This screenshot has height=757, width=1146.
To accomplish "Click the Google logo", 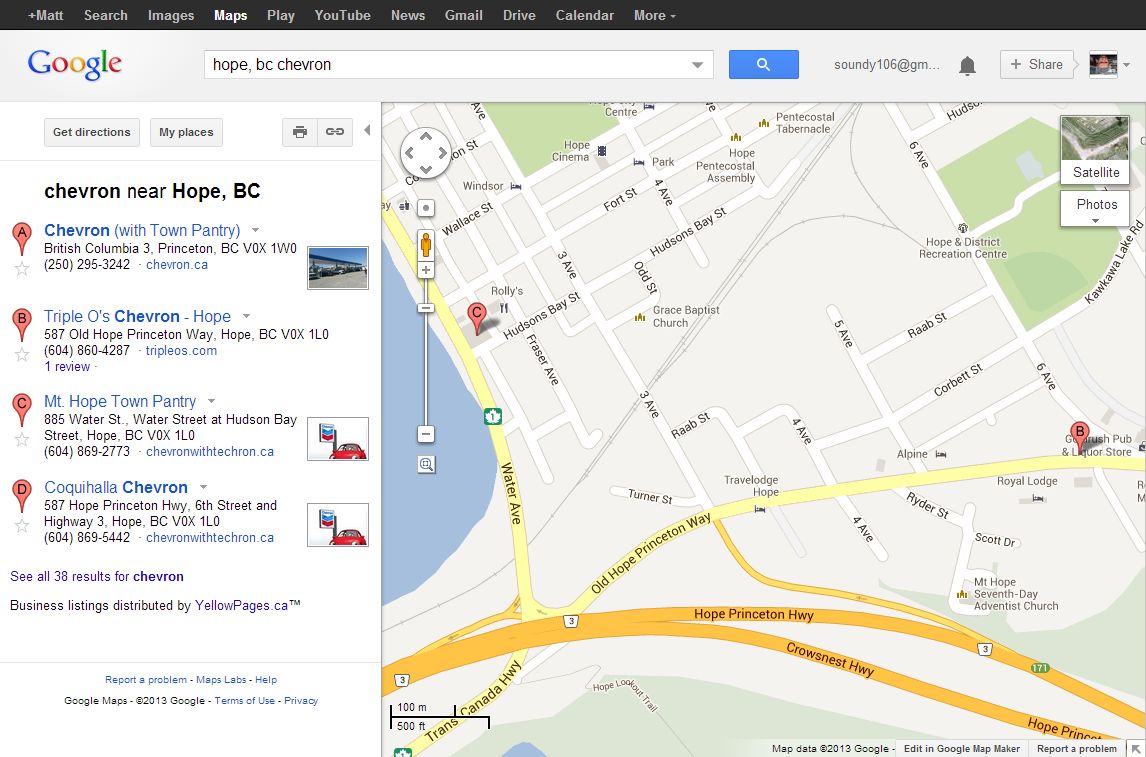I will [75, 65].
